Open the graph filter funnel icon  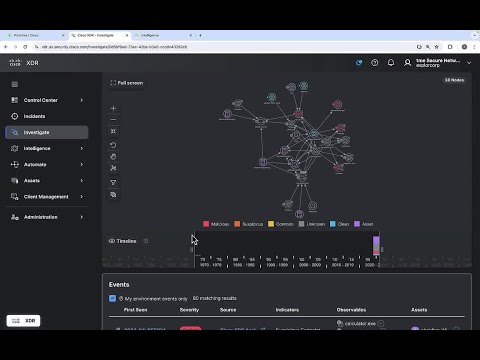coord(113,182)
